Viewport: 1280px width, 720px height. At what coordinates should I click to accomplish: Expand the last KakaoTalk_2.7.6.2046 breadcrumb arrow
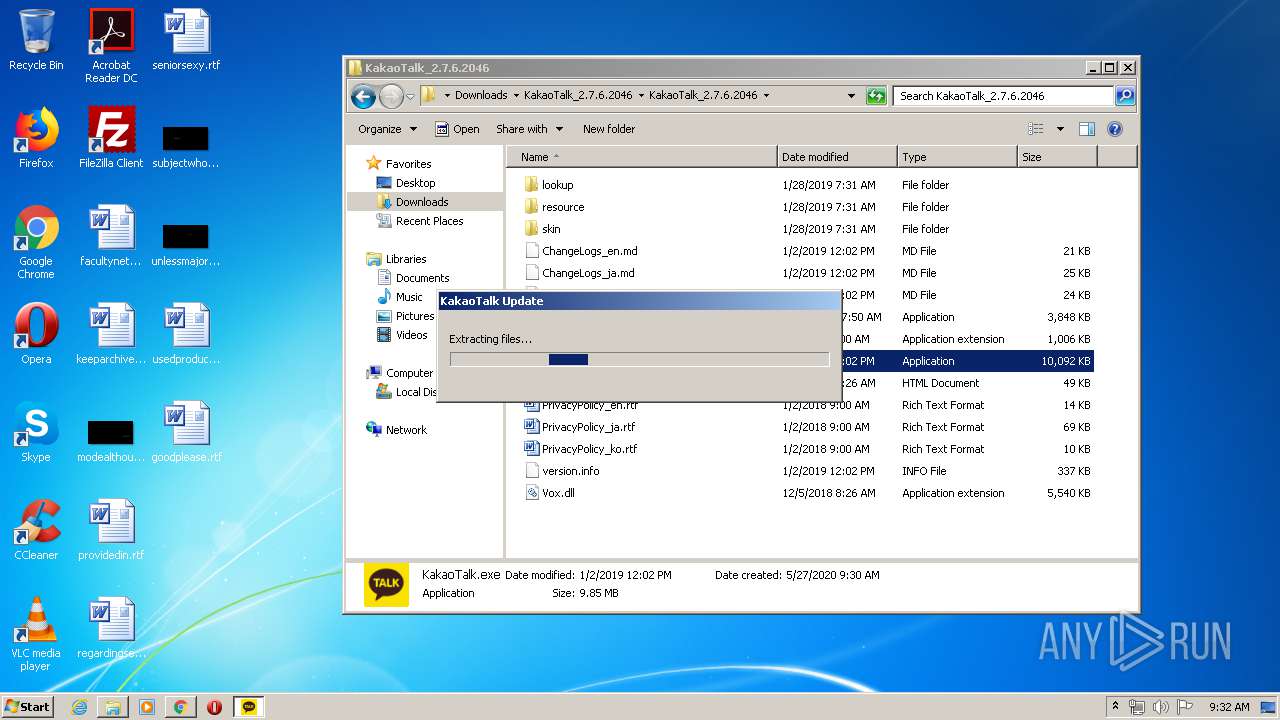tap(766, 96)
